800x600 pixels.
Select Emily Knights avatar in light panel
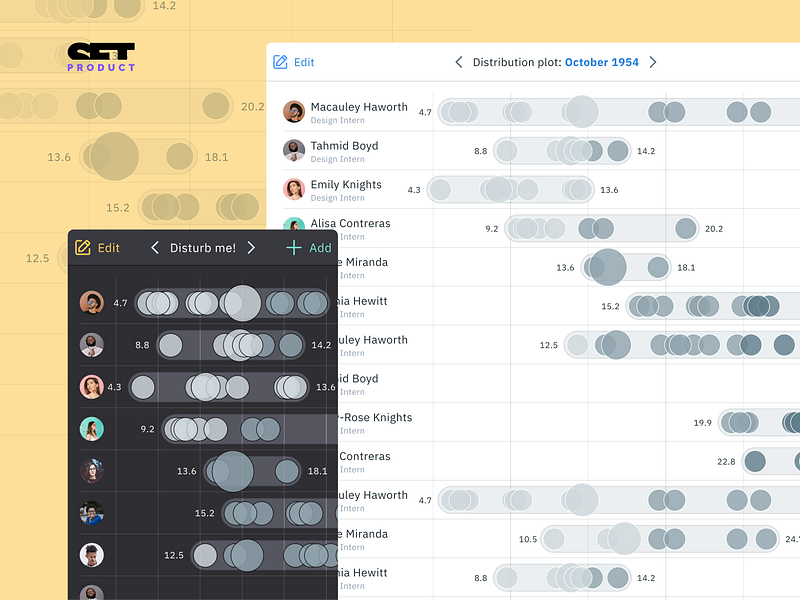(x=294, y=189)
